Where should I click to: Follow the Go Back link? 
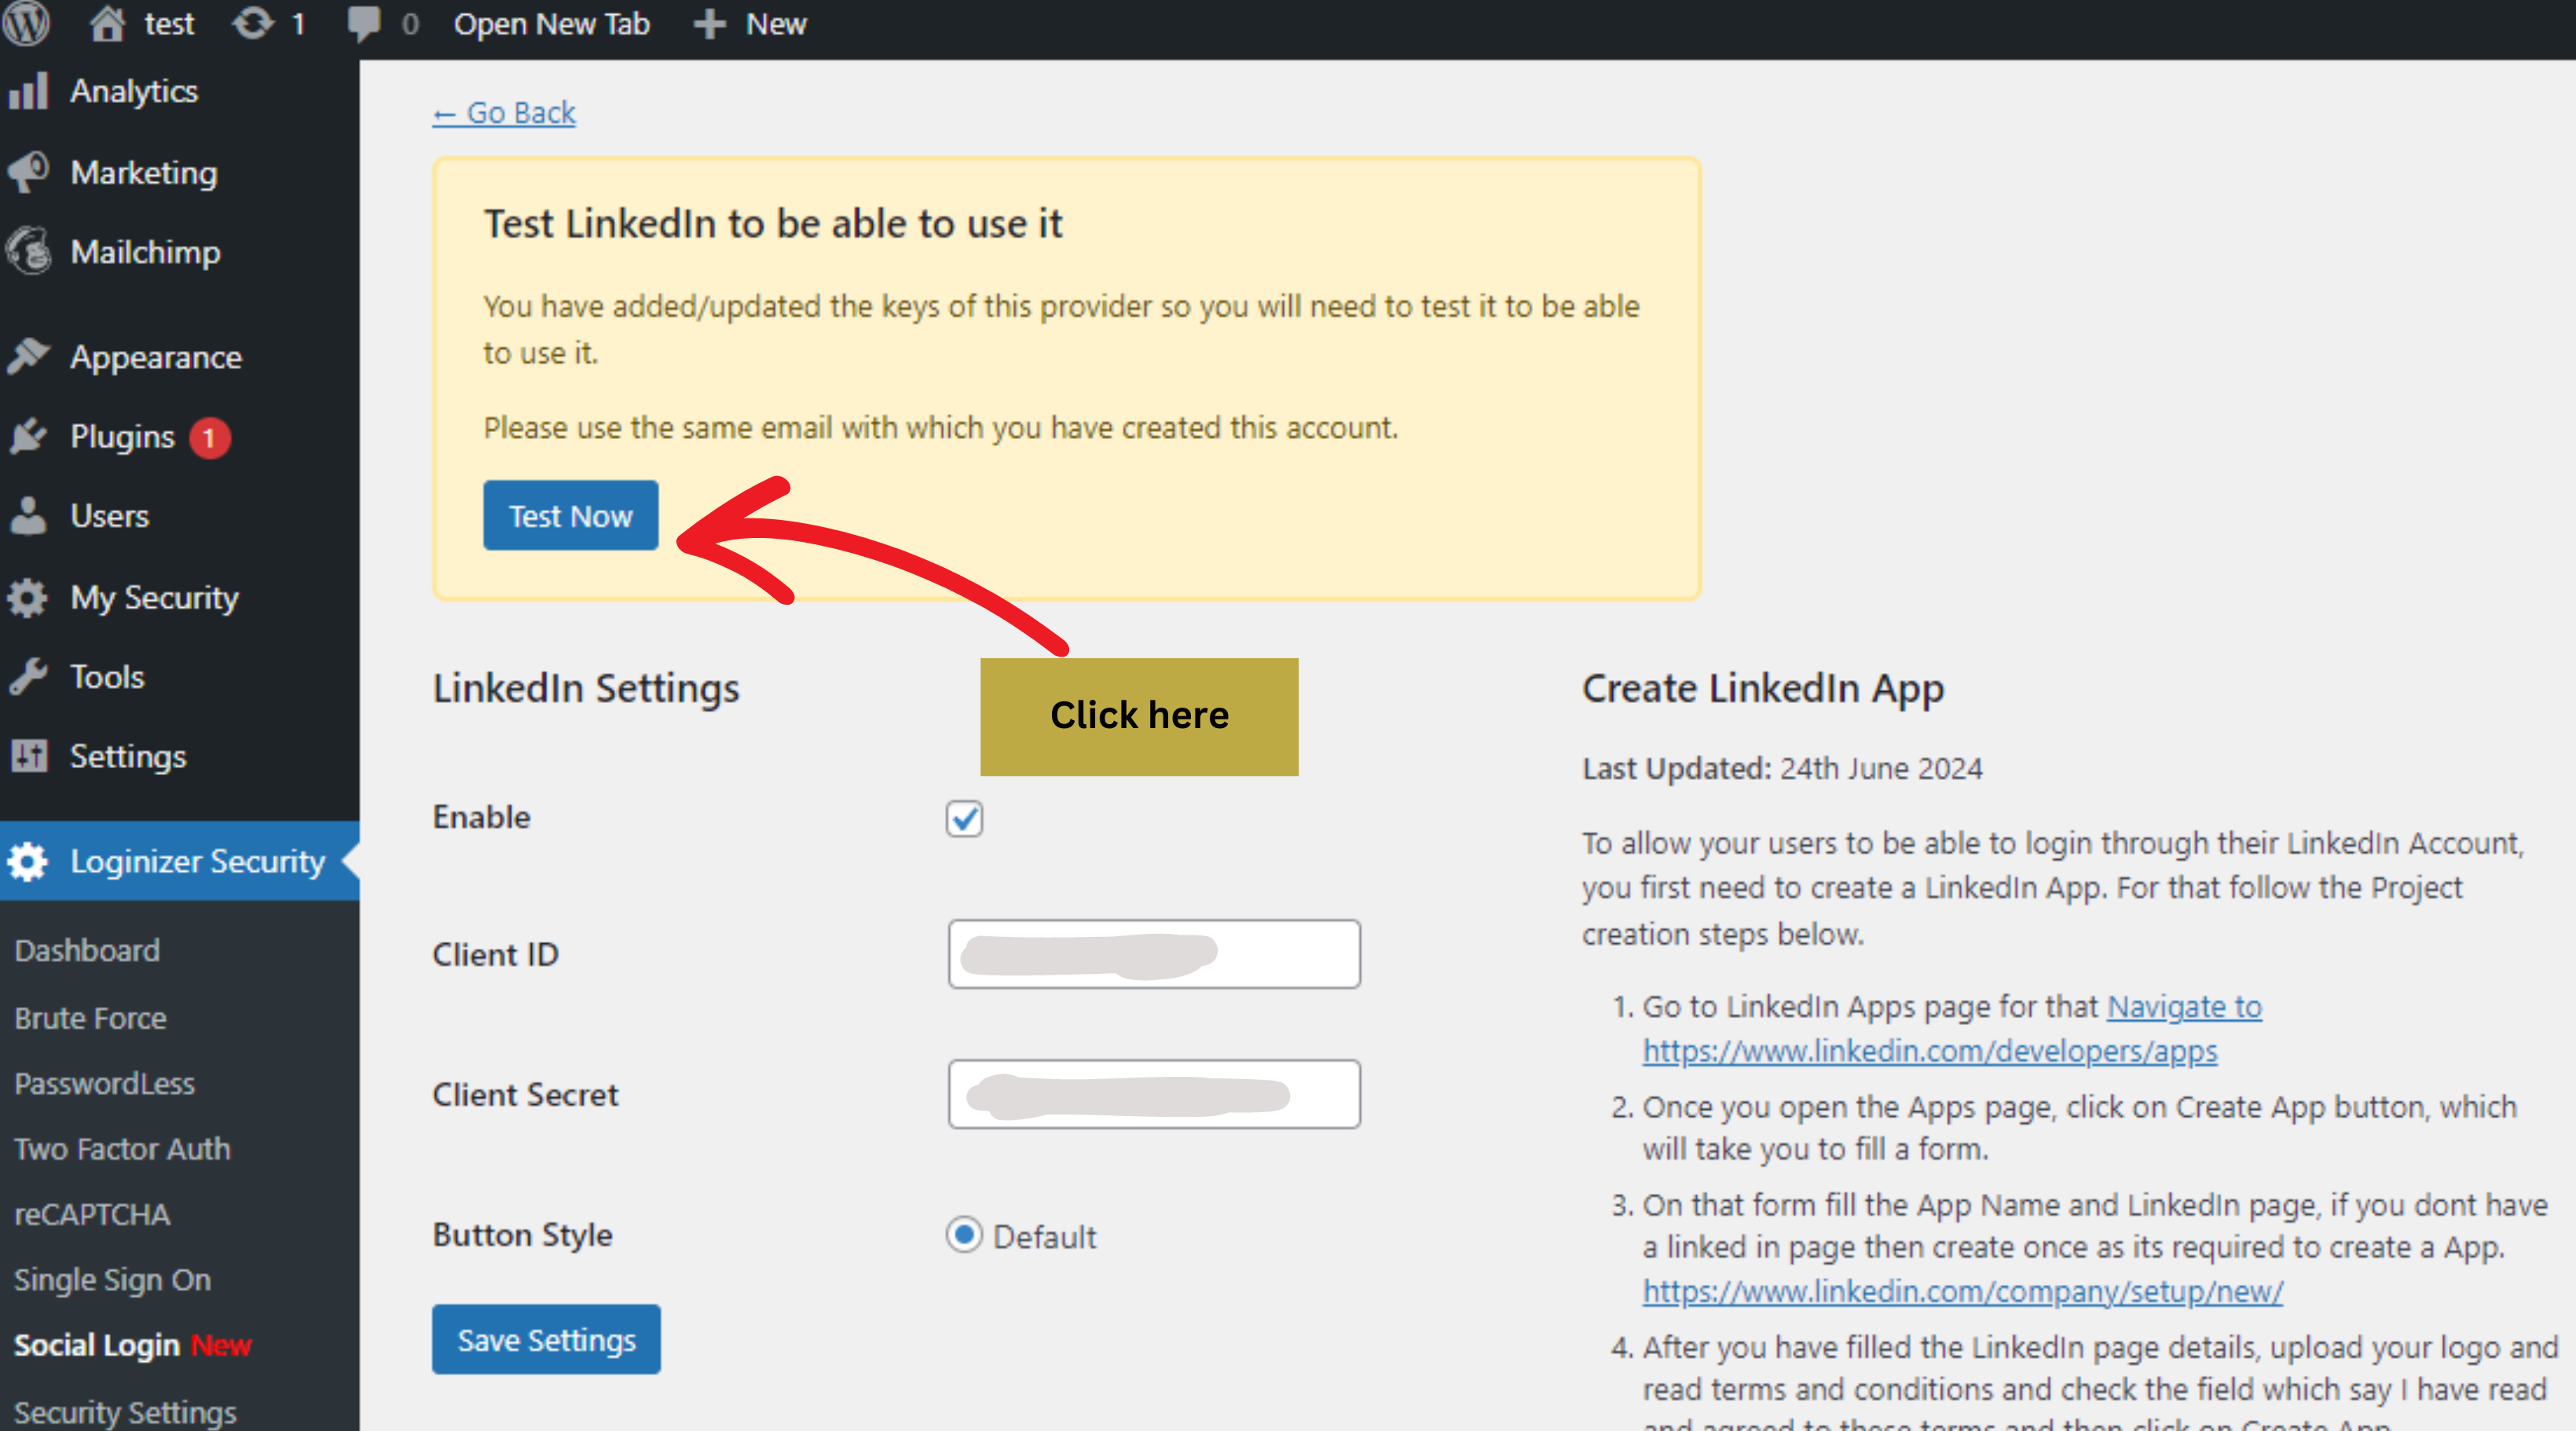504,113
